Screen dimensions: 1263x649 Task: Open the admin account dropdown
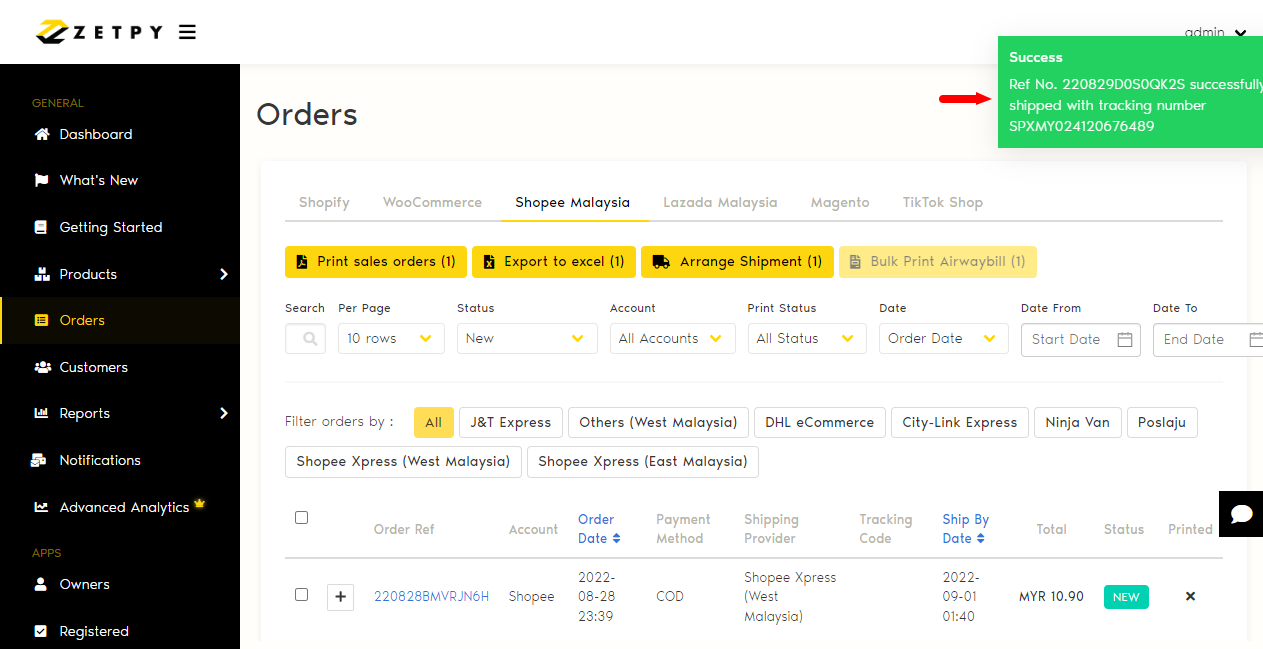[1215, 32]
